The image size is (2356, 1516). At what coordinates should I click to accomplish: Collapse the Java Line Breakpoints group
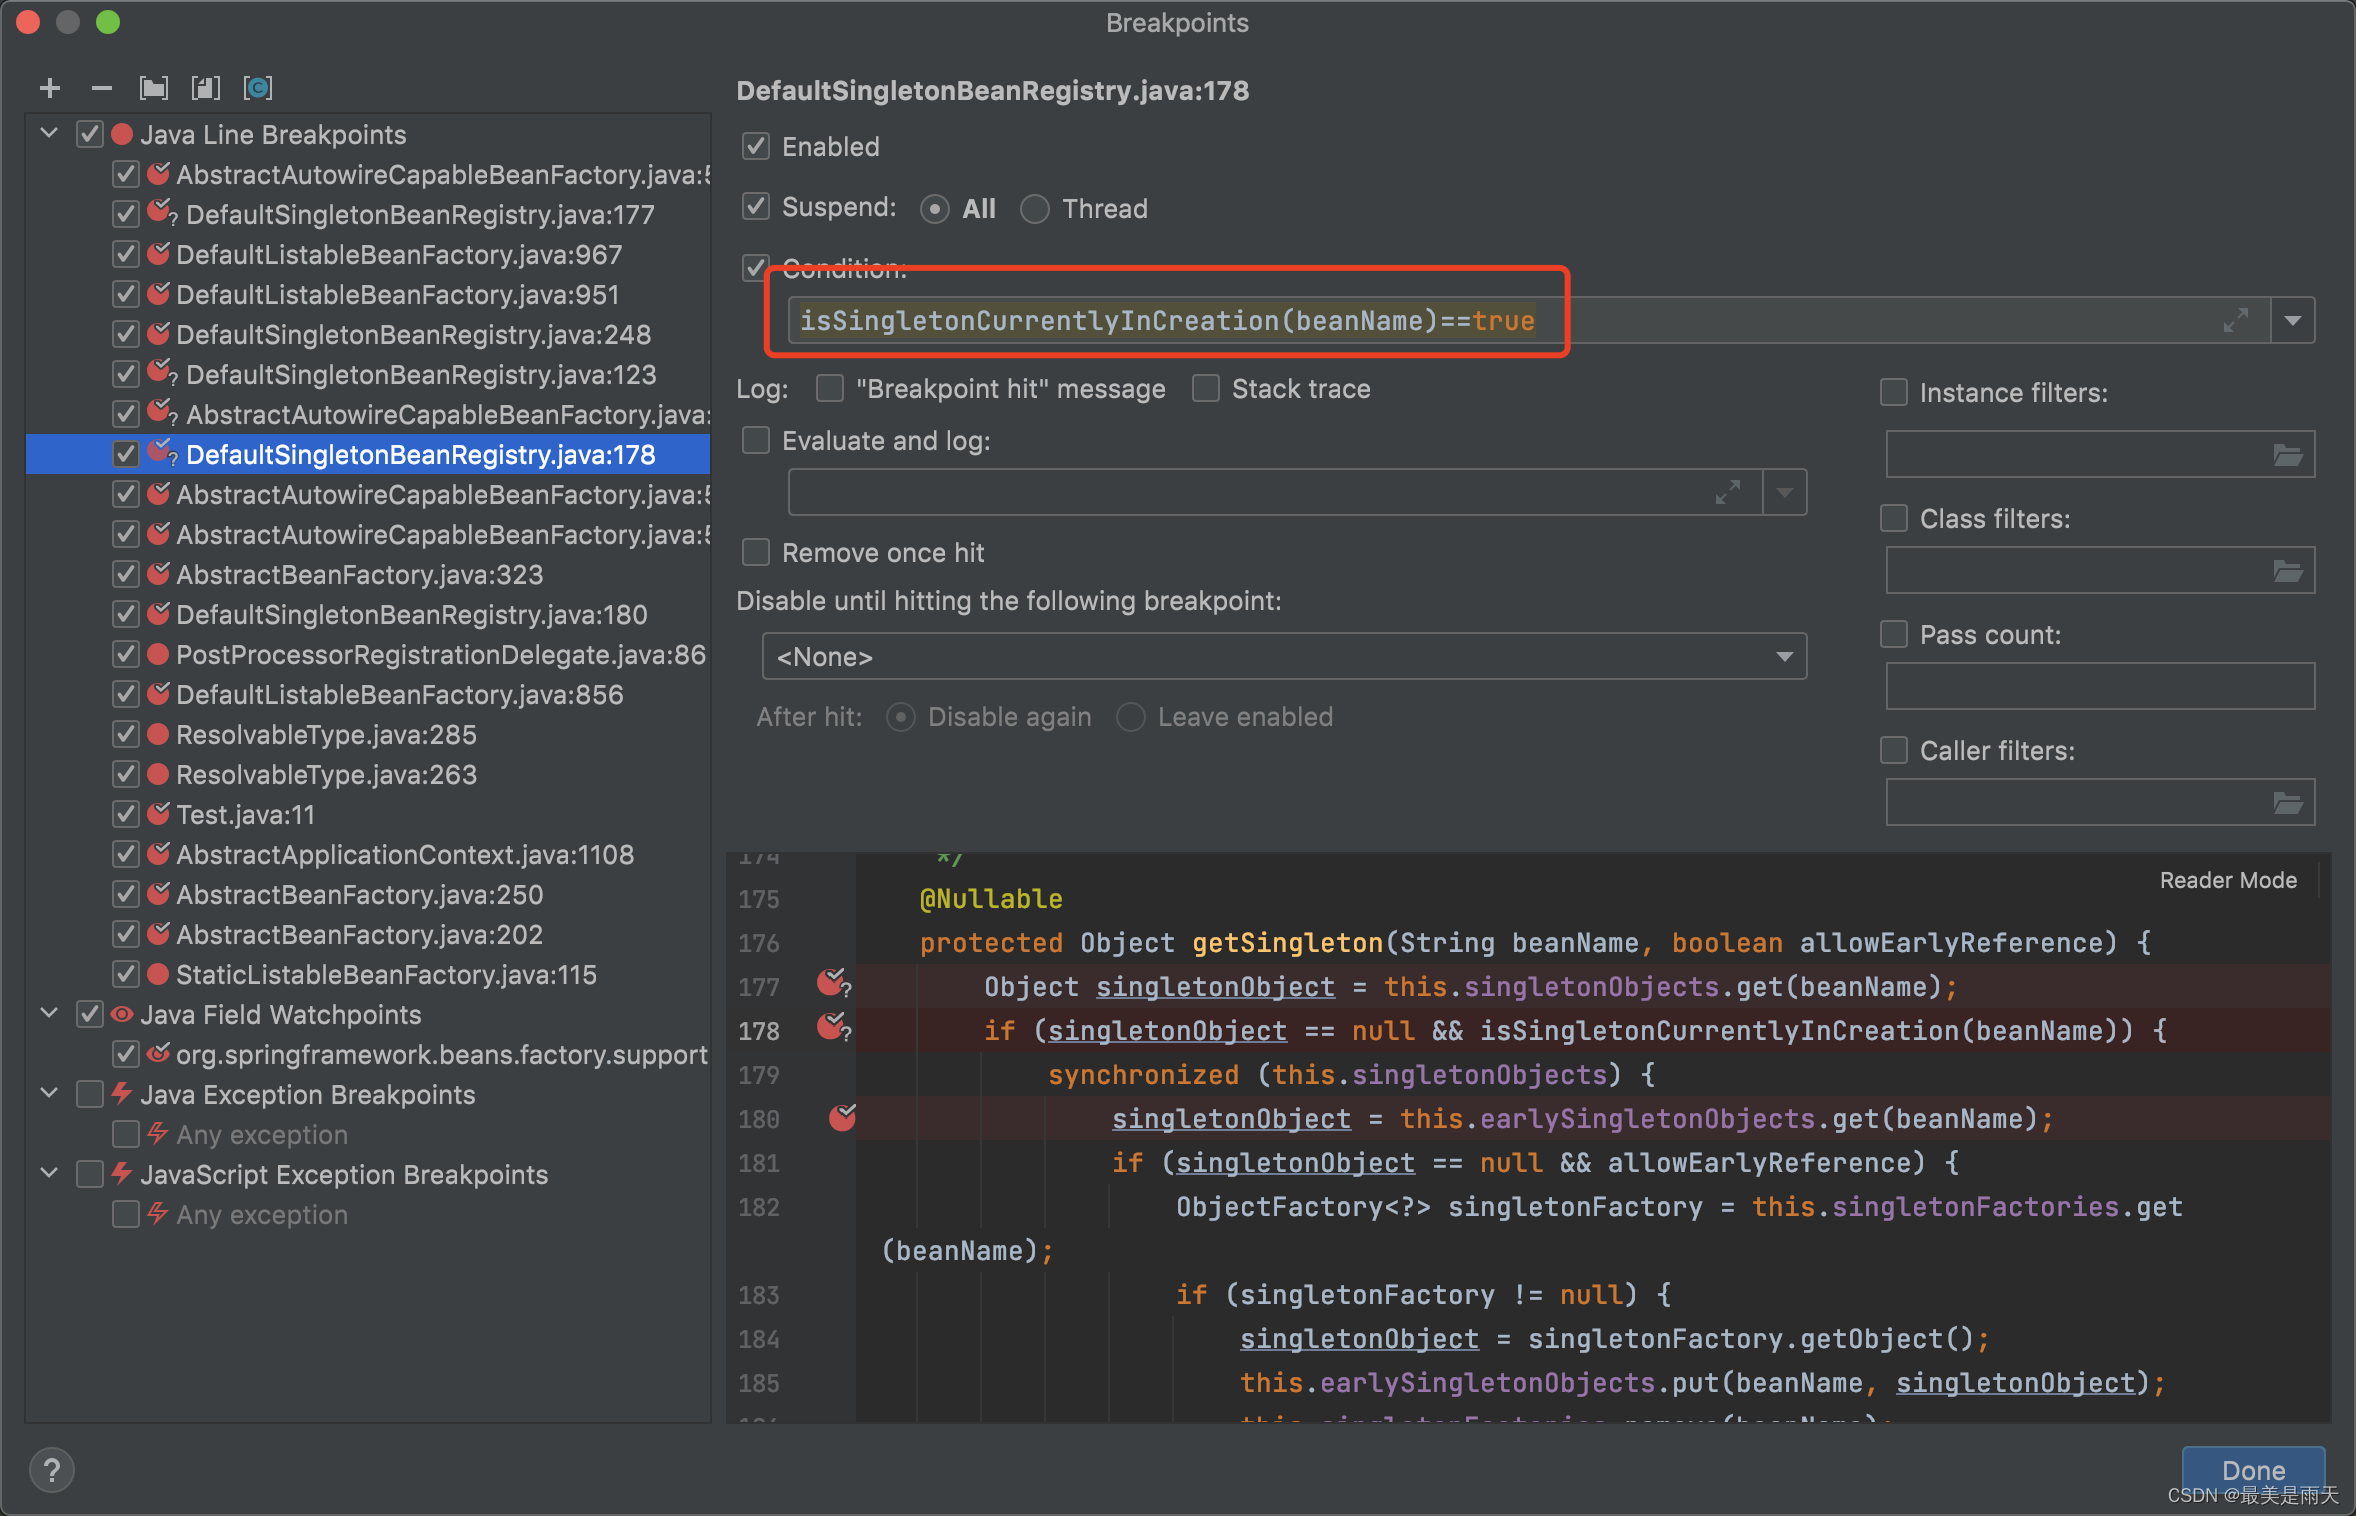(49, 134)
